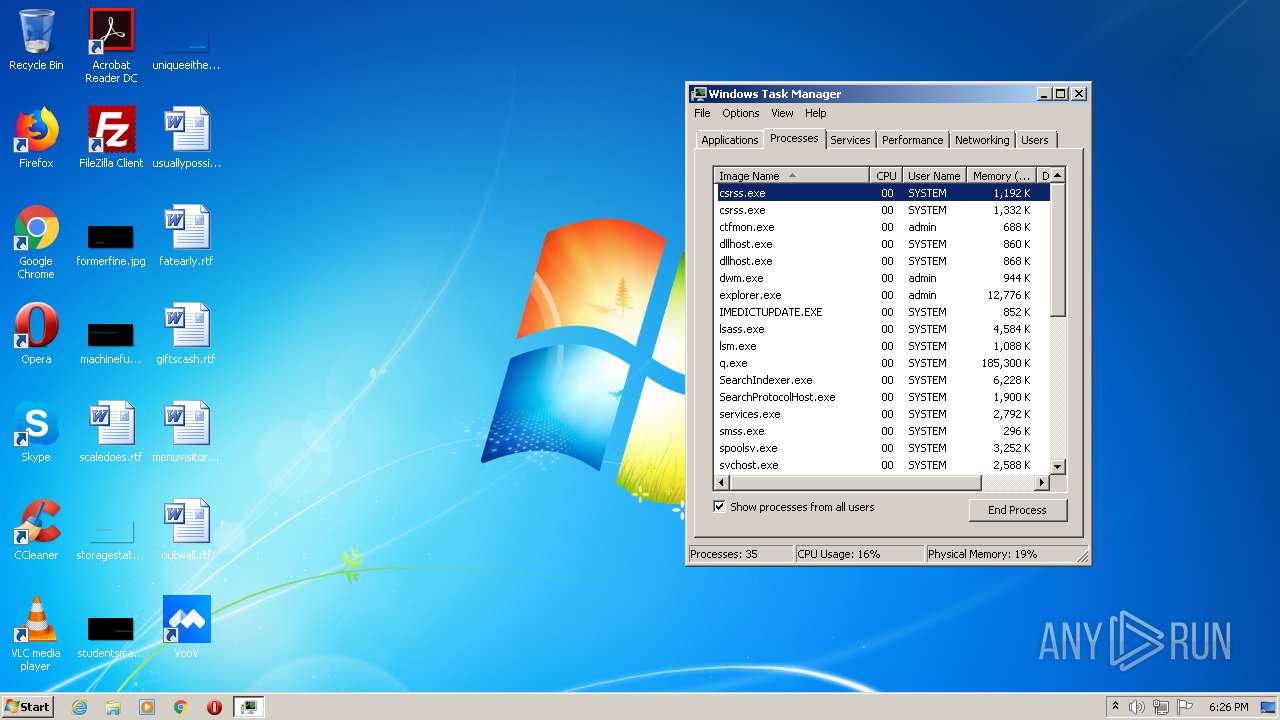Open Task Manager Help menu
Screen dimensions: 1280x720
816,113
